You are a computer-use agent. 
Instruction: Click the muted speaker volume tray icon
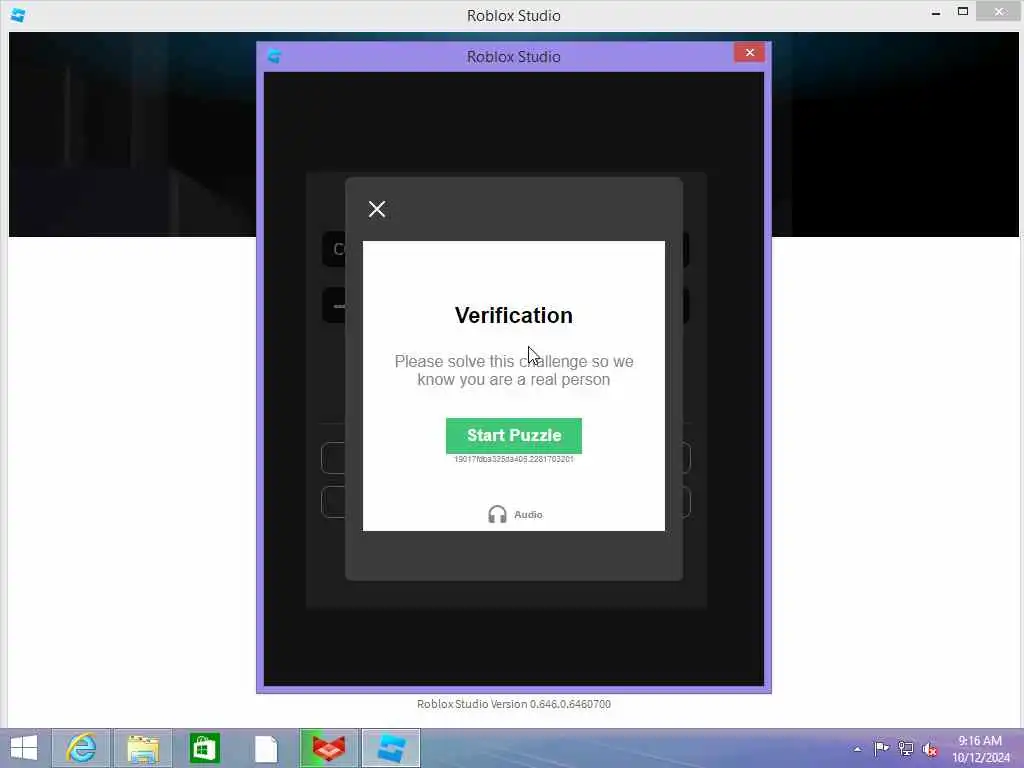929,749
